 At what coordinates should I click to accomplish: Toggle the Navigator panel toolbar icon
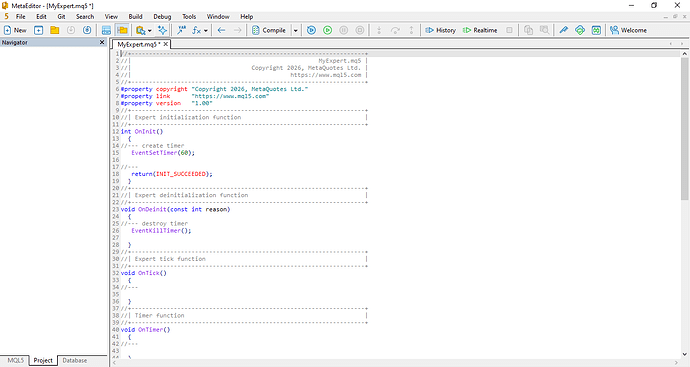coord(122,30)
